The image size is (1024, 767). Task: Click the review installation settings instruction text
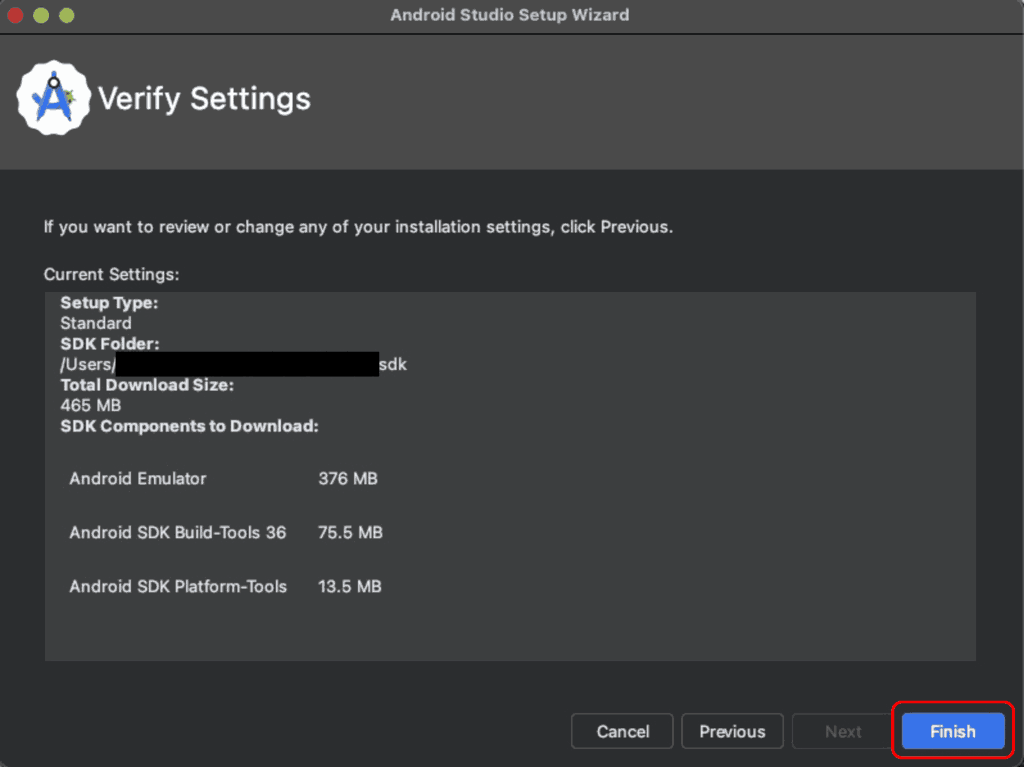coord(358,227)
